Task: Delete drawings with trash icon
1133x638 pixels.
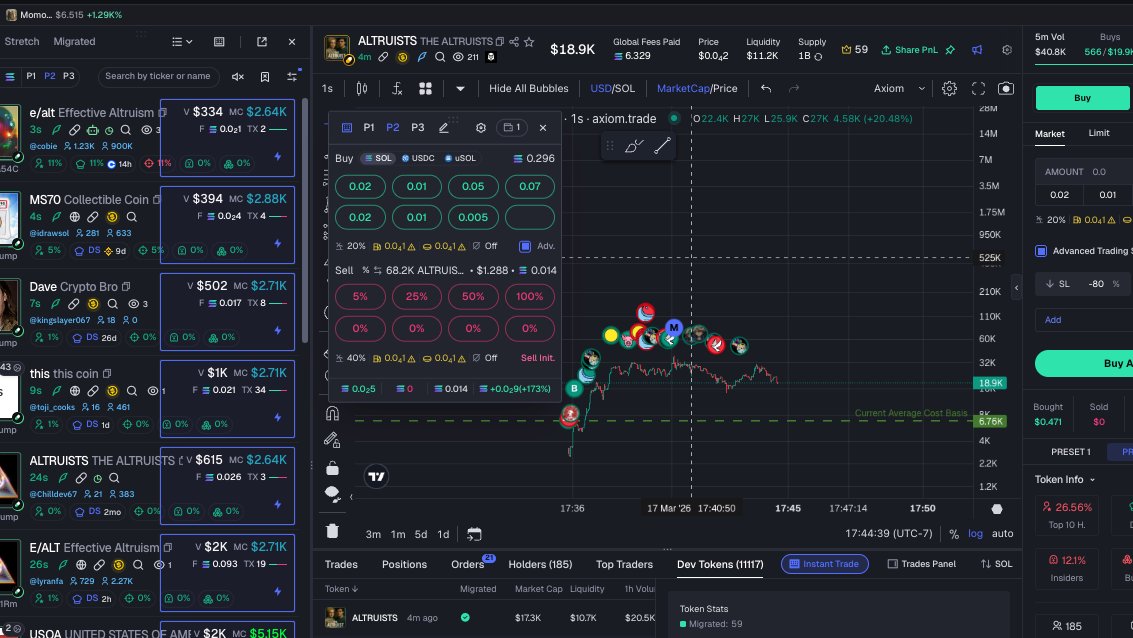Action: coord(332,531)
